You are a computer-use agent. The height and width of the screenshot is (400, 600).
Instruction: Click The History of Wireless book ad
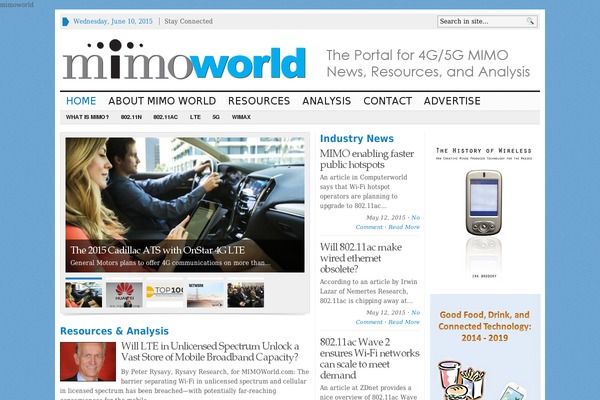coord(484,213)
